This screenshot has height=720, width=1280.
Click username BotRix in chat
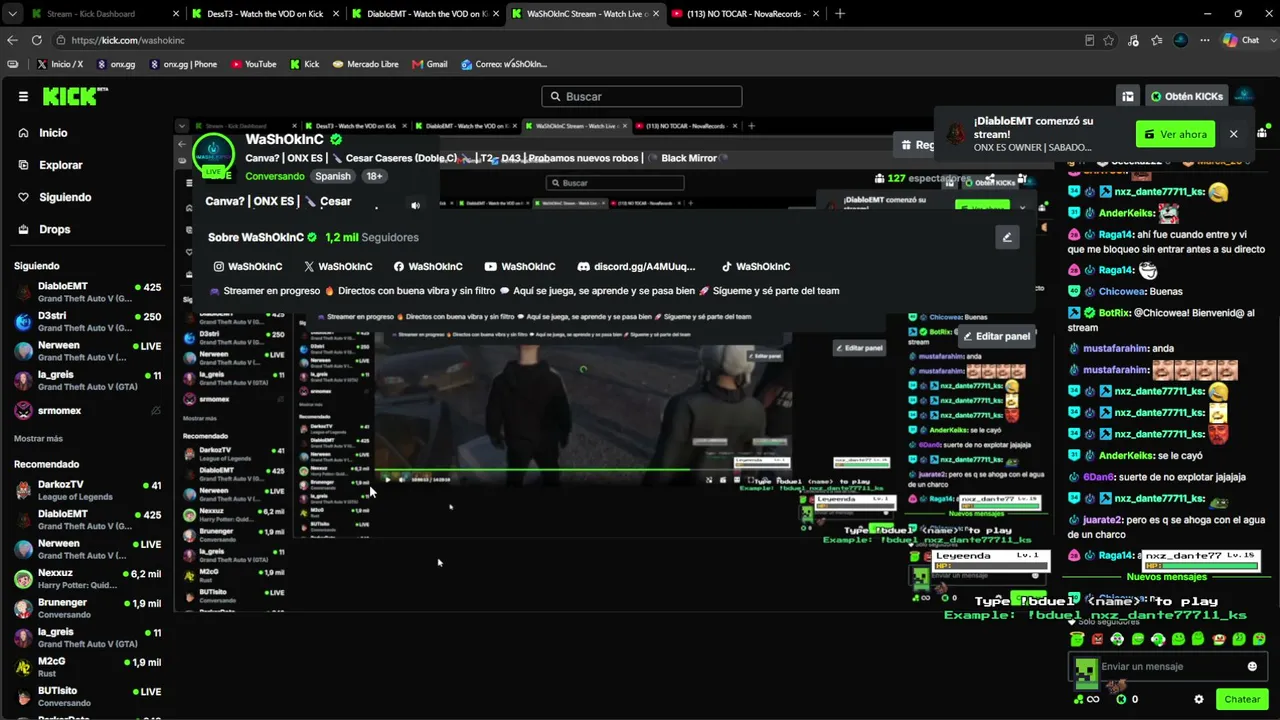[1114, 313]
